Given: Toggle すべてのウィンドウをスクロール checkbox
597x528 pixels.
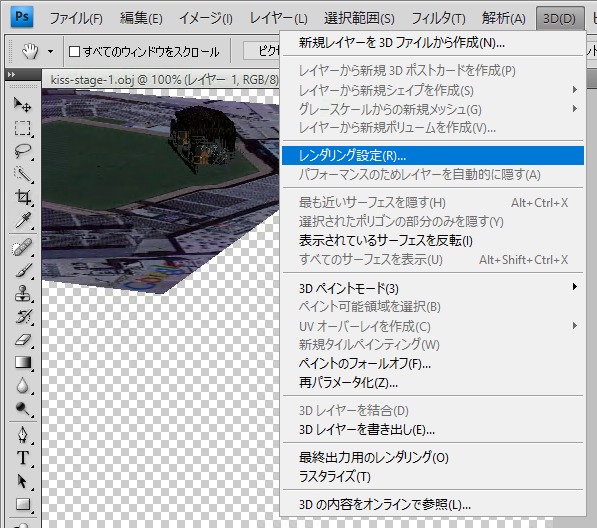Looking at the screenshot, I should 74,51.
